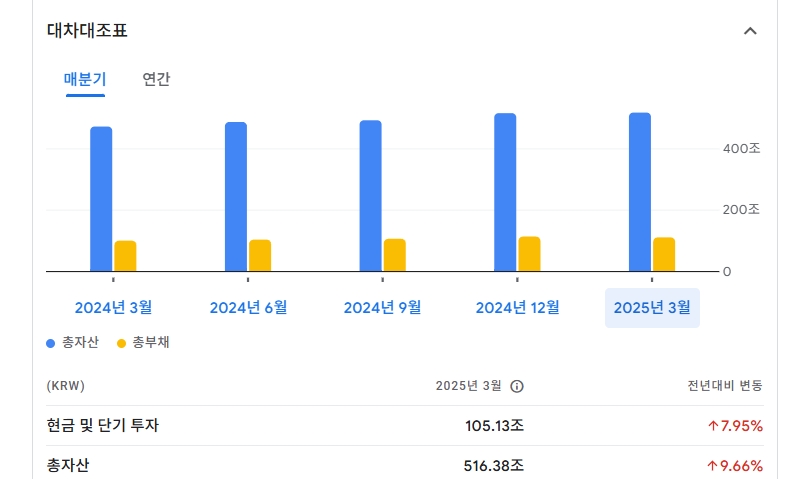Click the 총자산 table row label
797x479 pixels.
[x=68, y=465]
